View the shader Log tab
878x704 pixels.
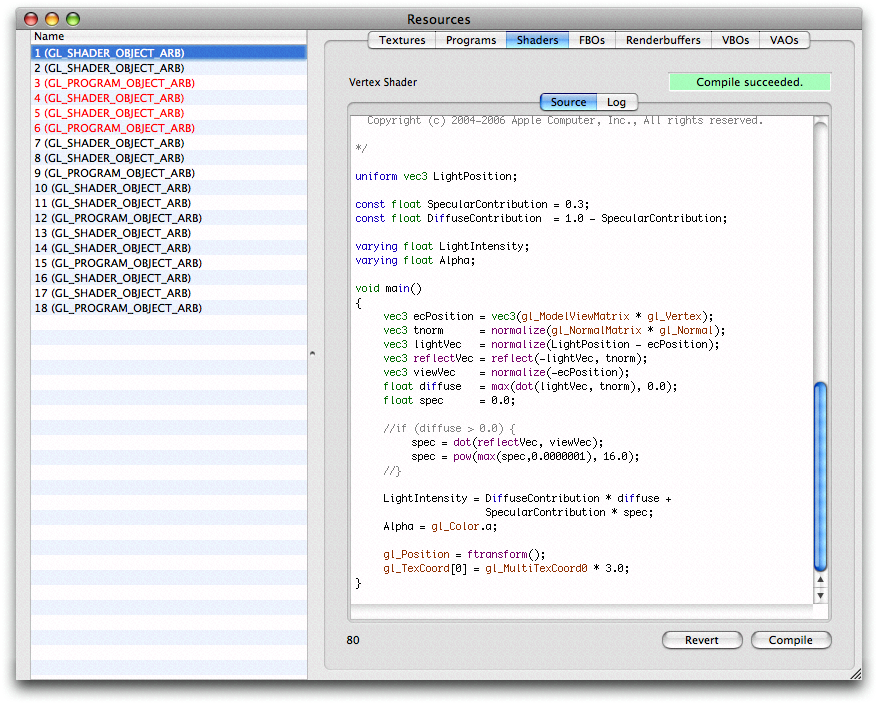[616, 102]
